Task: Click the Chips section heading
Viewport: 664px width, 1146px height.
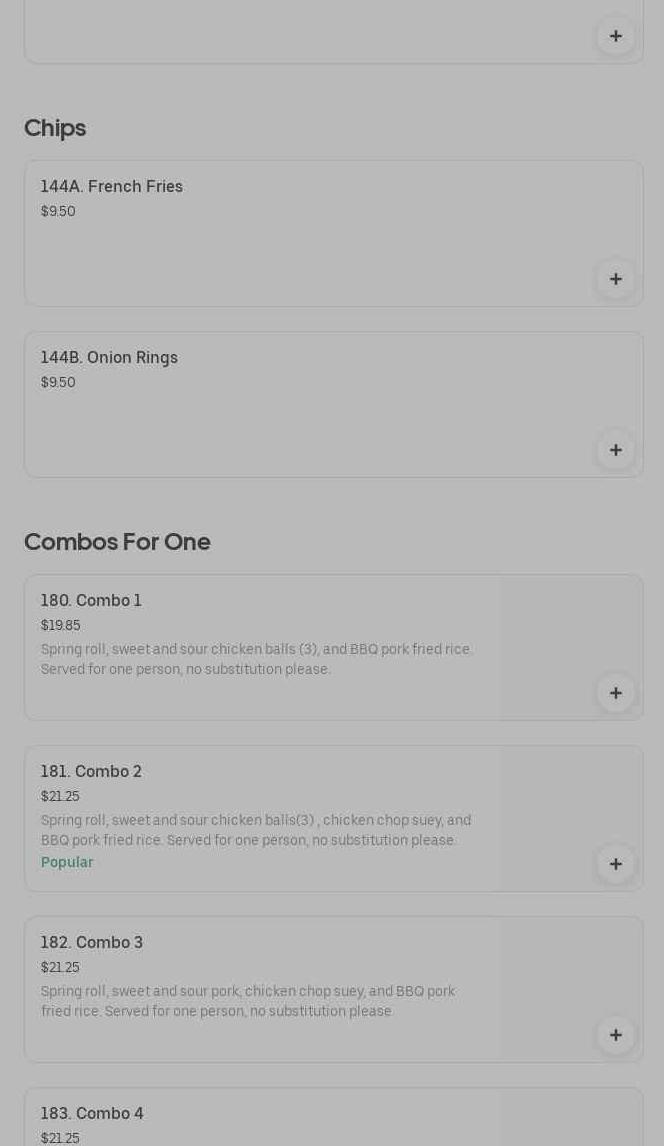Action: click(55, 128)
